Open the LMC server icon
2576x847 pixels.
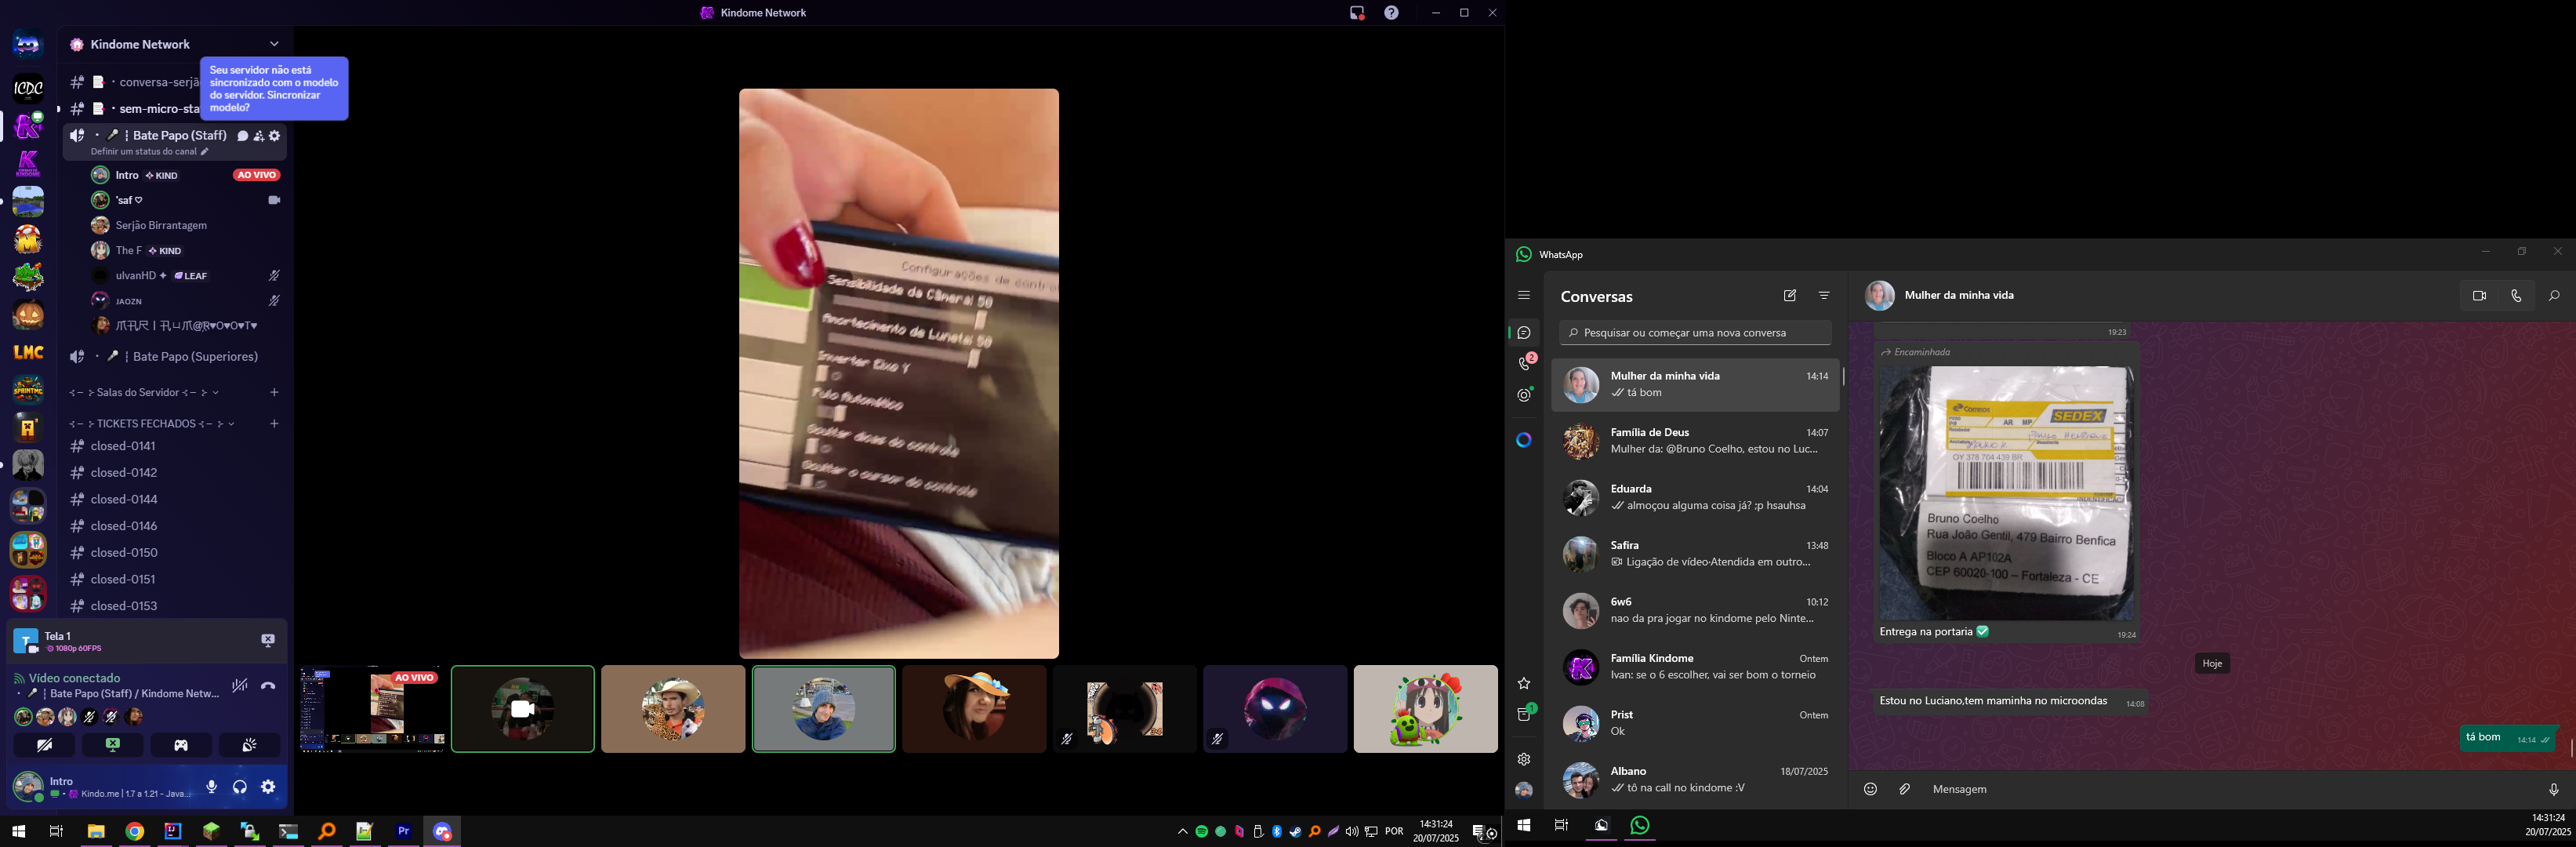click(x=28, y=352)
